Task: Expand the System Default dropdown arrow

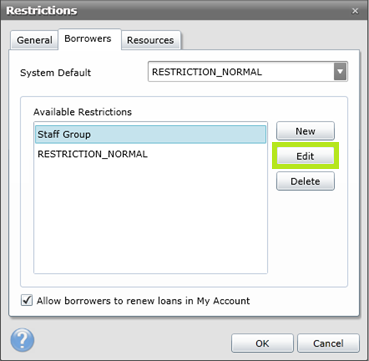Action: [340, 72]
